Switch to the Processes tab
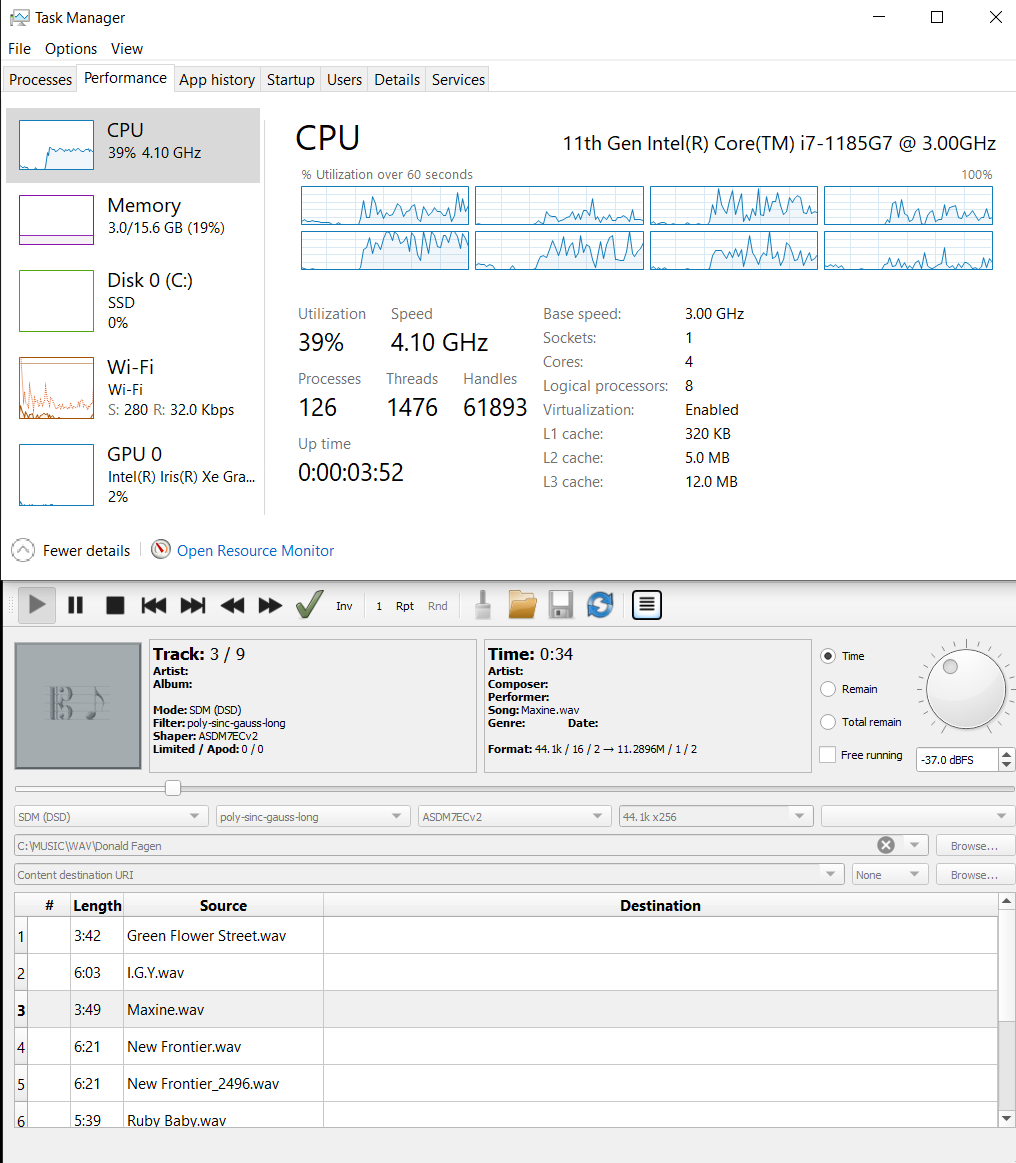The width and height of the screenshot is (1016, 1163). coord(40,79)
